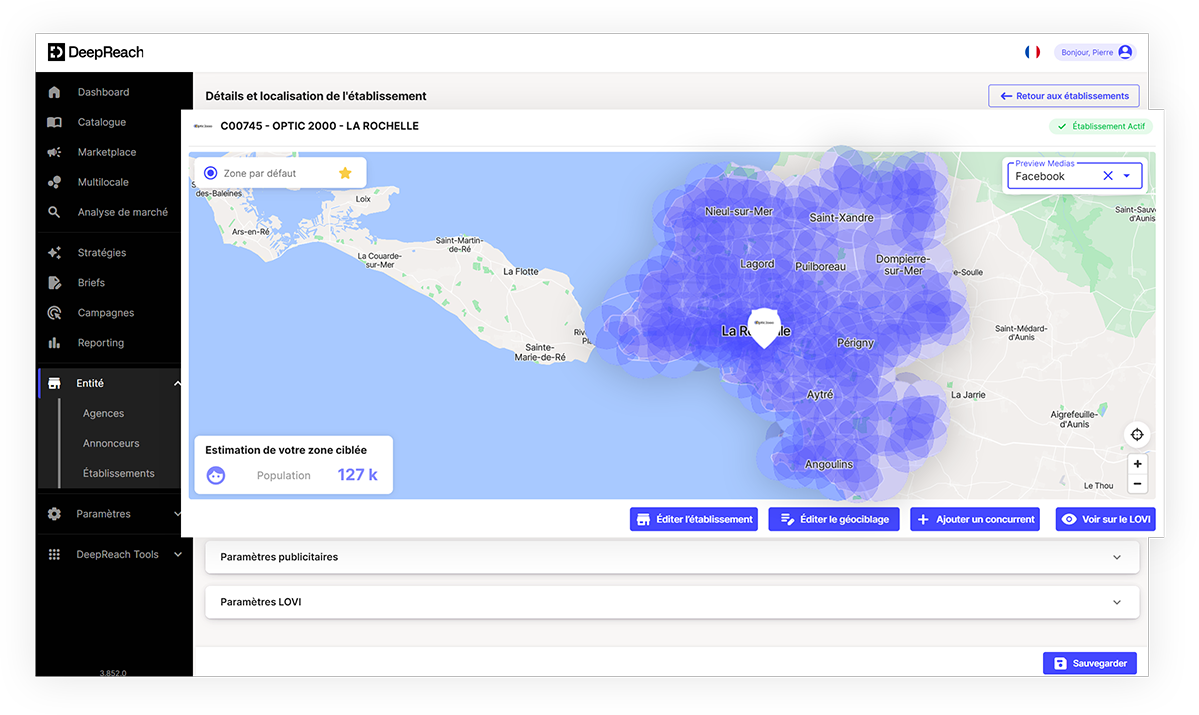This screenshot has width=1199, height=715.
Task: Click Éditer l'établissement button
Action: pos(694,519)
